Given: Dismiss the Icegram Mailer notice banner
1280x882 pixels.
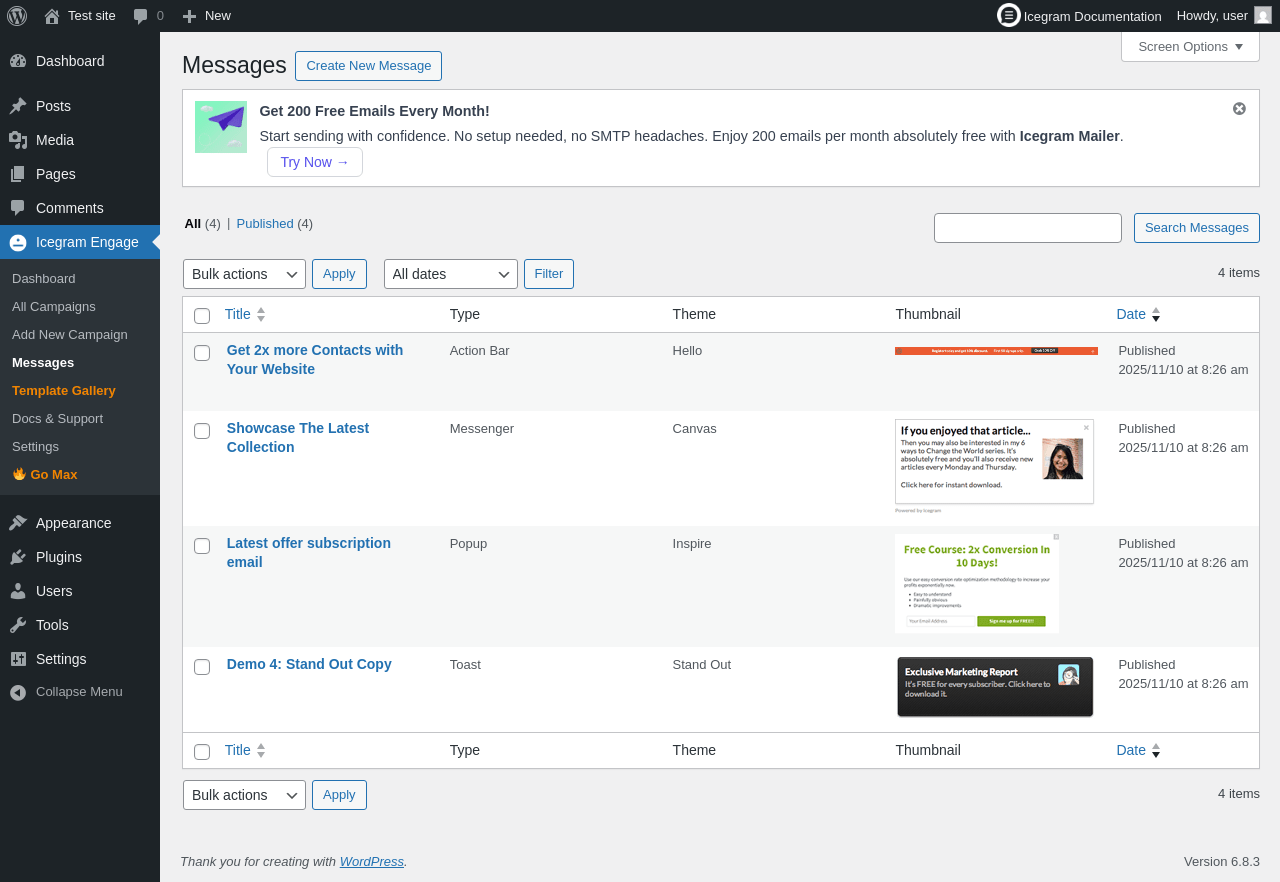Looking at the screenshot, I should (1239, 109).
